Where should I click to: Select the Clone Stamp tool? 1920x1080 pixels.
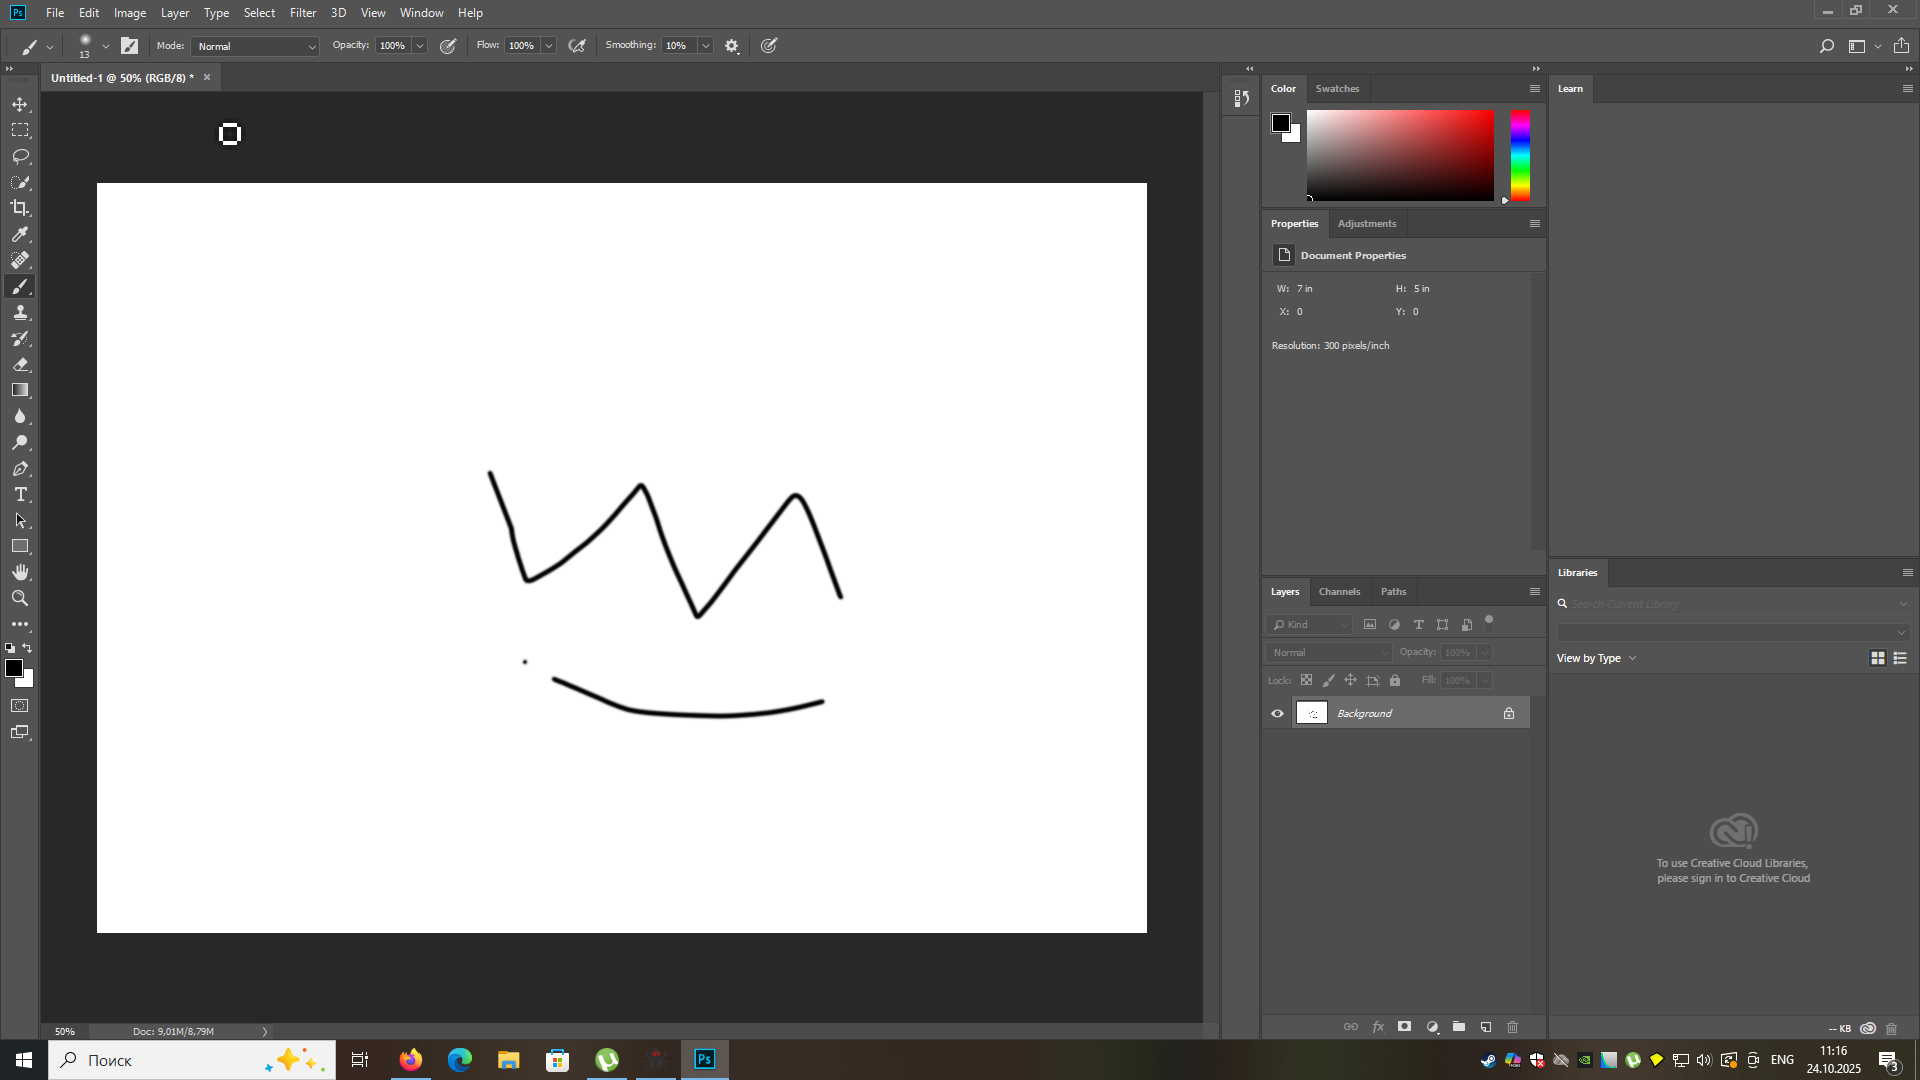[20, 313]
